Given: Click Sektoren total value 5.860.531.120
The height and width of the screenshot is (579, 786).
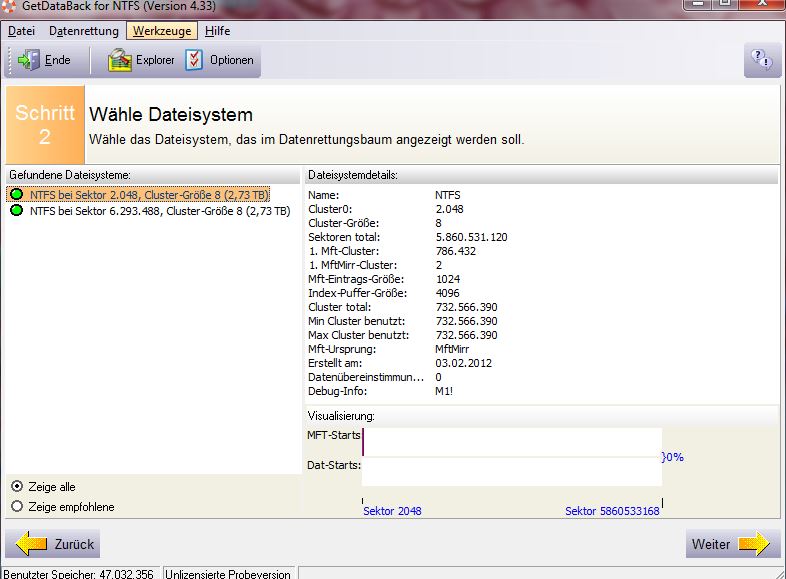Looking at the screenshot, I should (471, 237).
